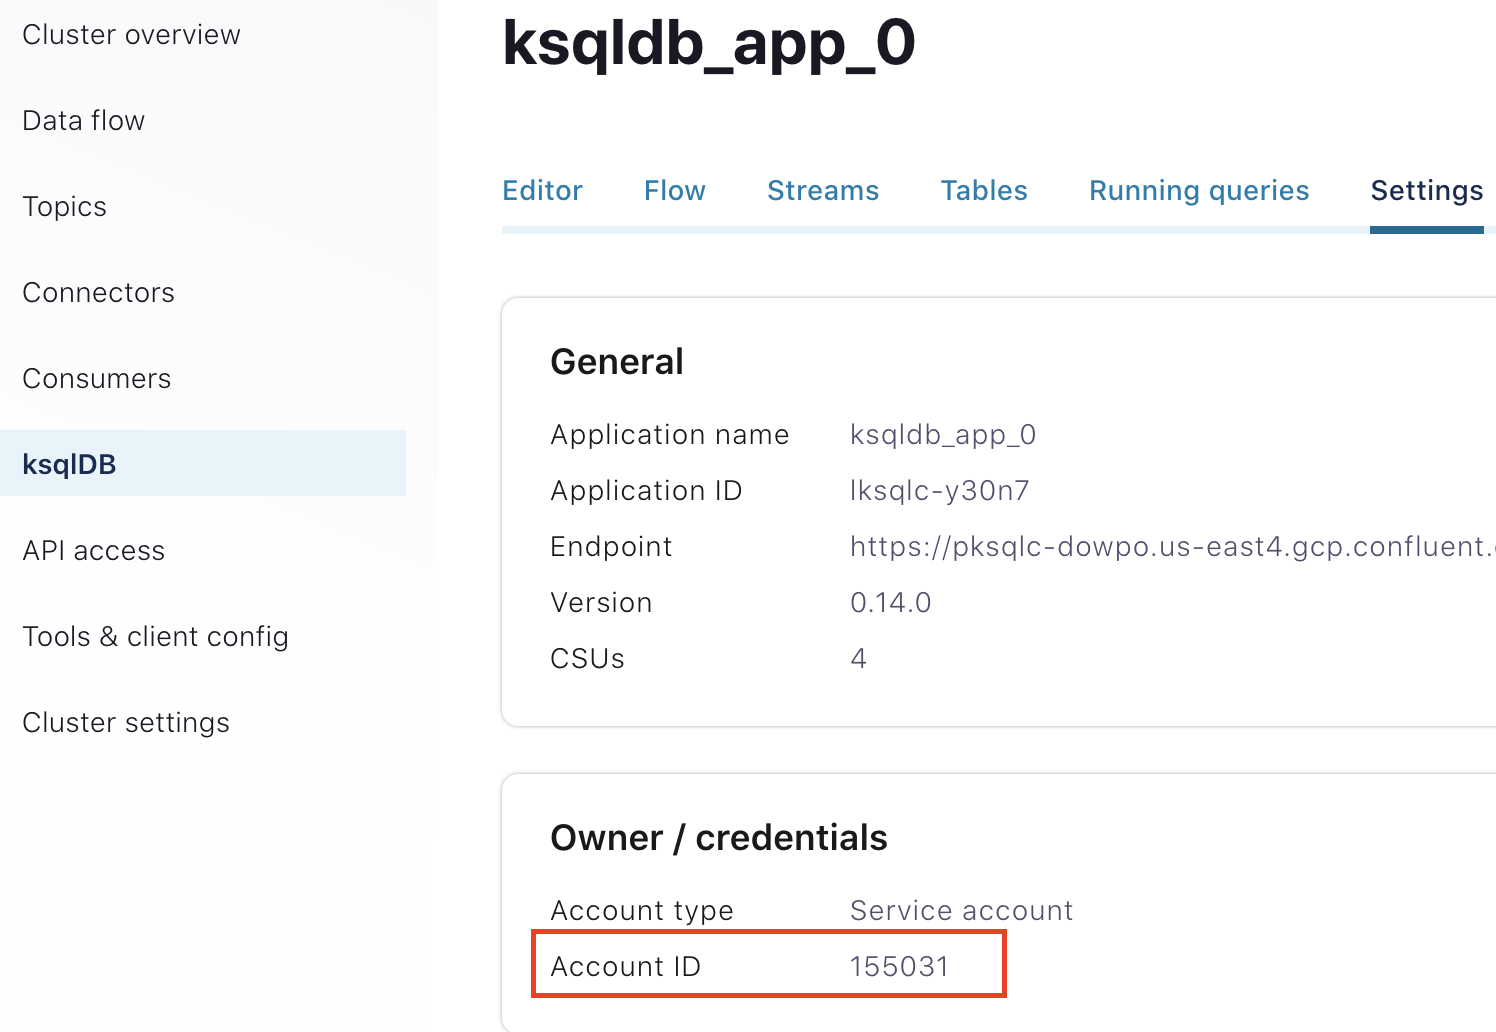This screenshot has height=1032, width=1496.
Task: Select the Settings tab
Action: tap(1427, 191)
